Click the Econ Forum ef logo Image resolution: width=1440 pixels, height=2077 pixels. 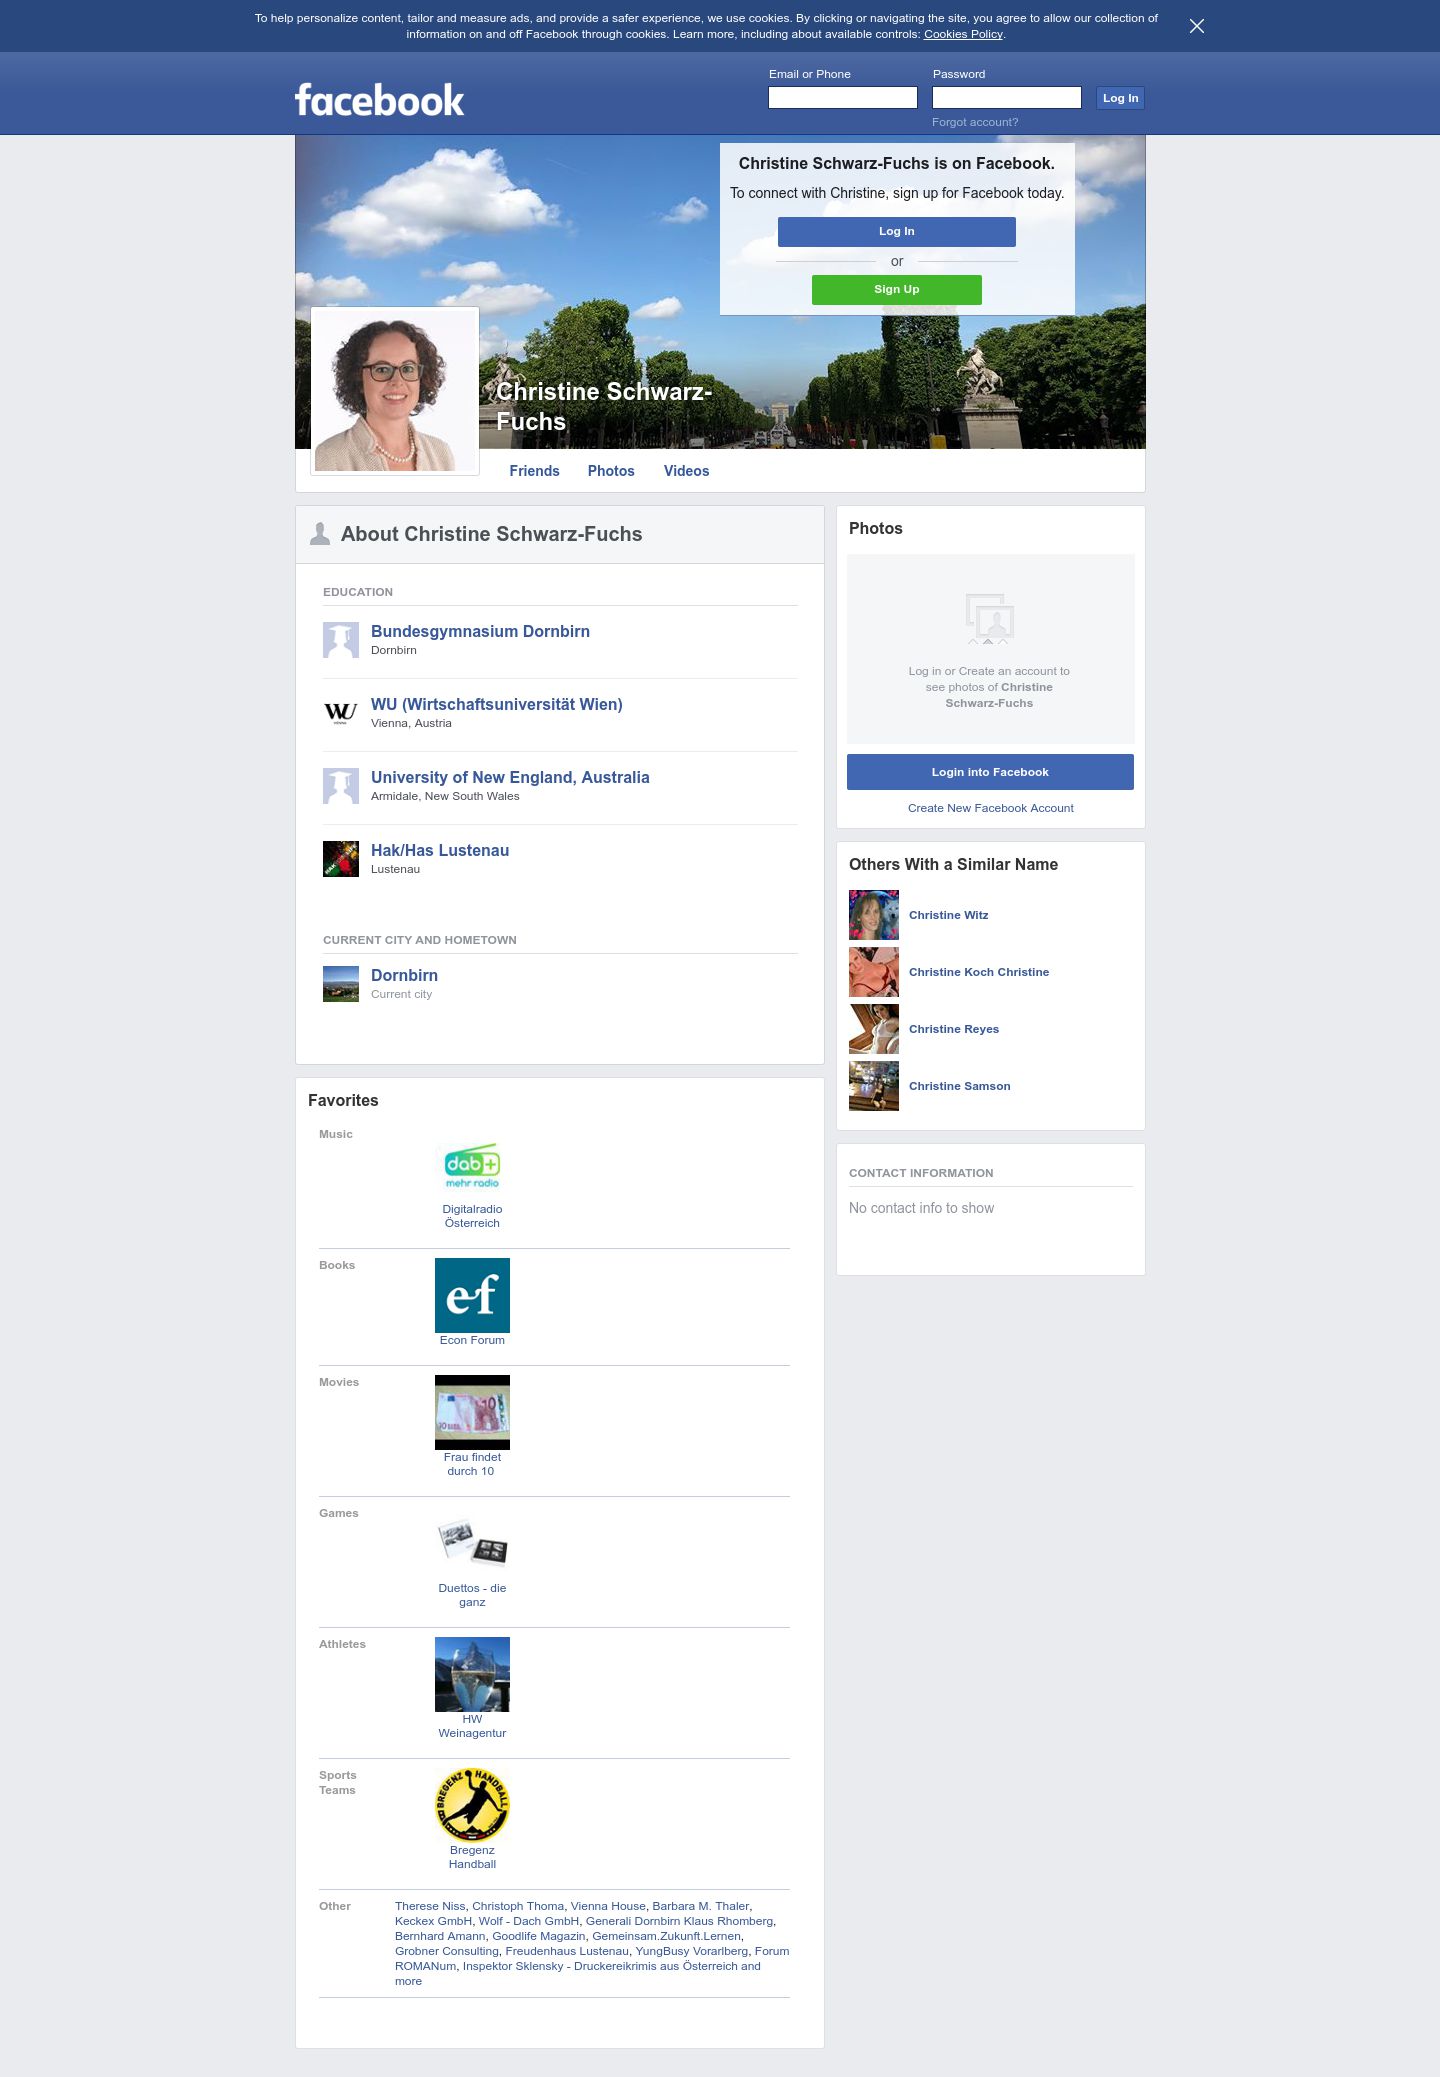coord(472,1295)
